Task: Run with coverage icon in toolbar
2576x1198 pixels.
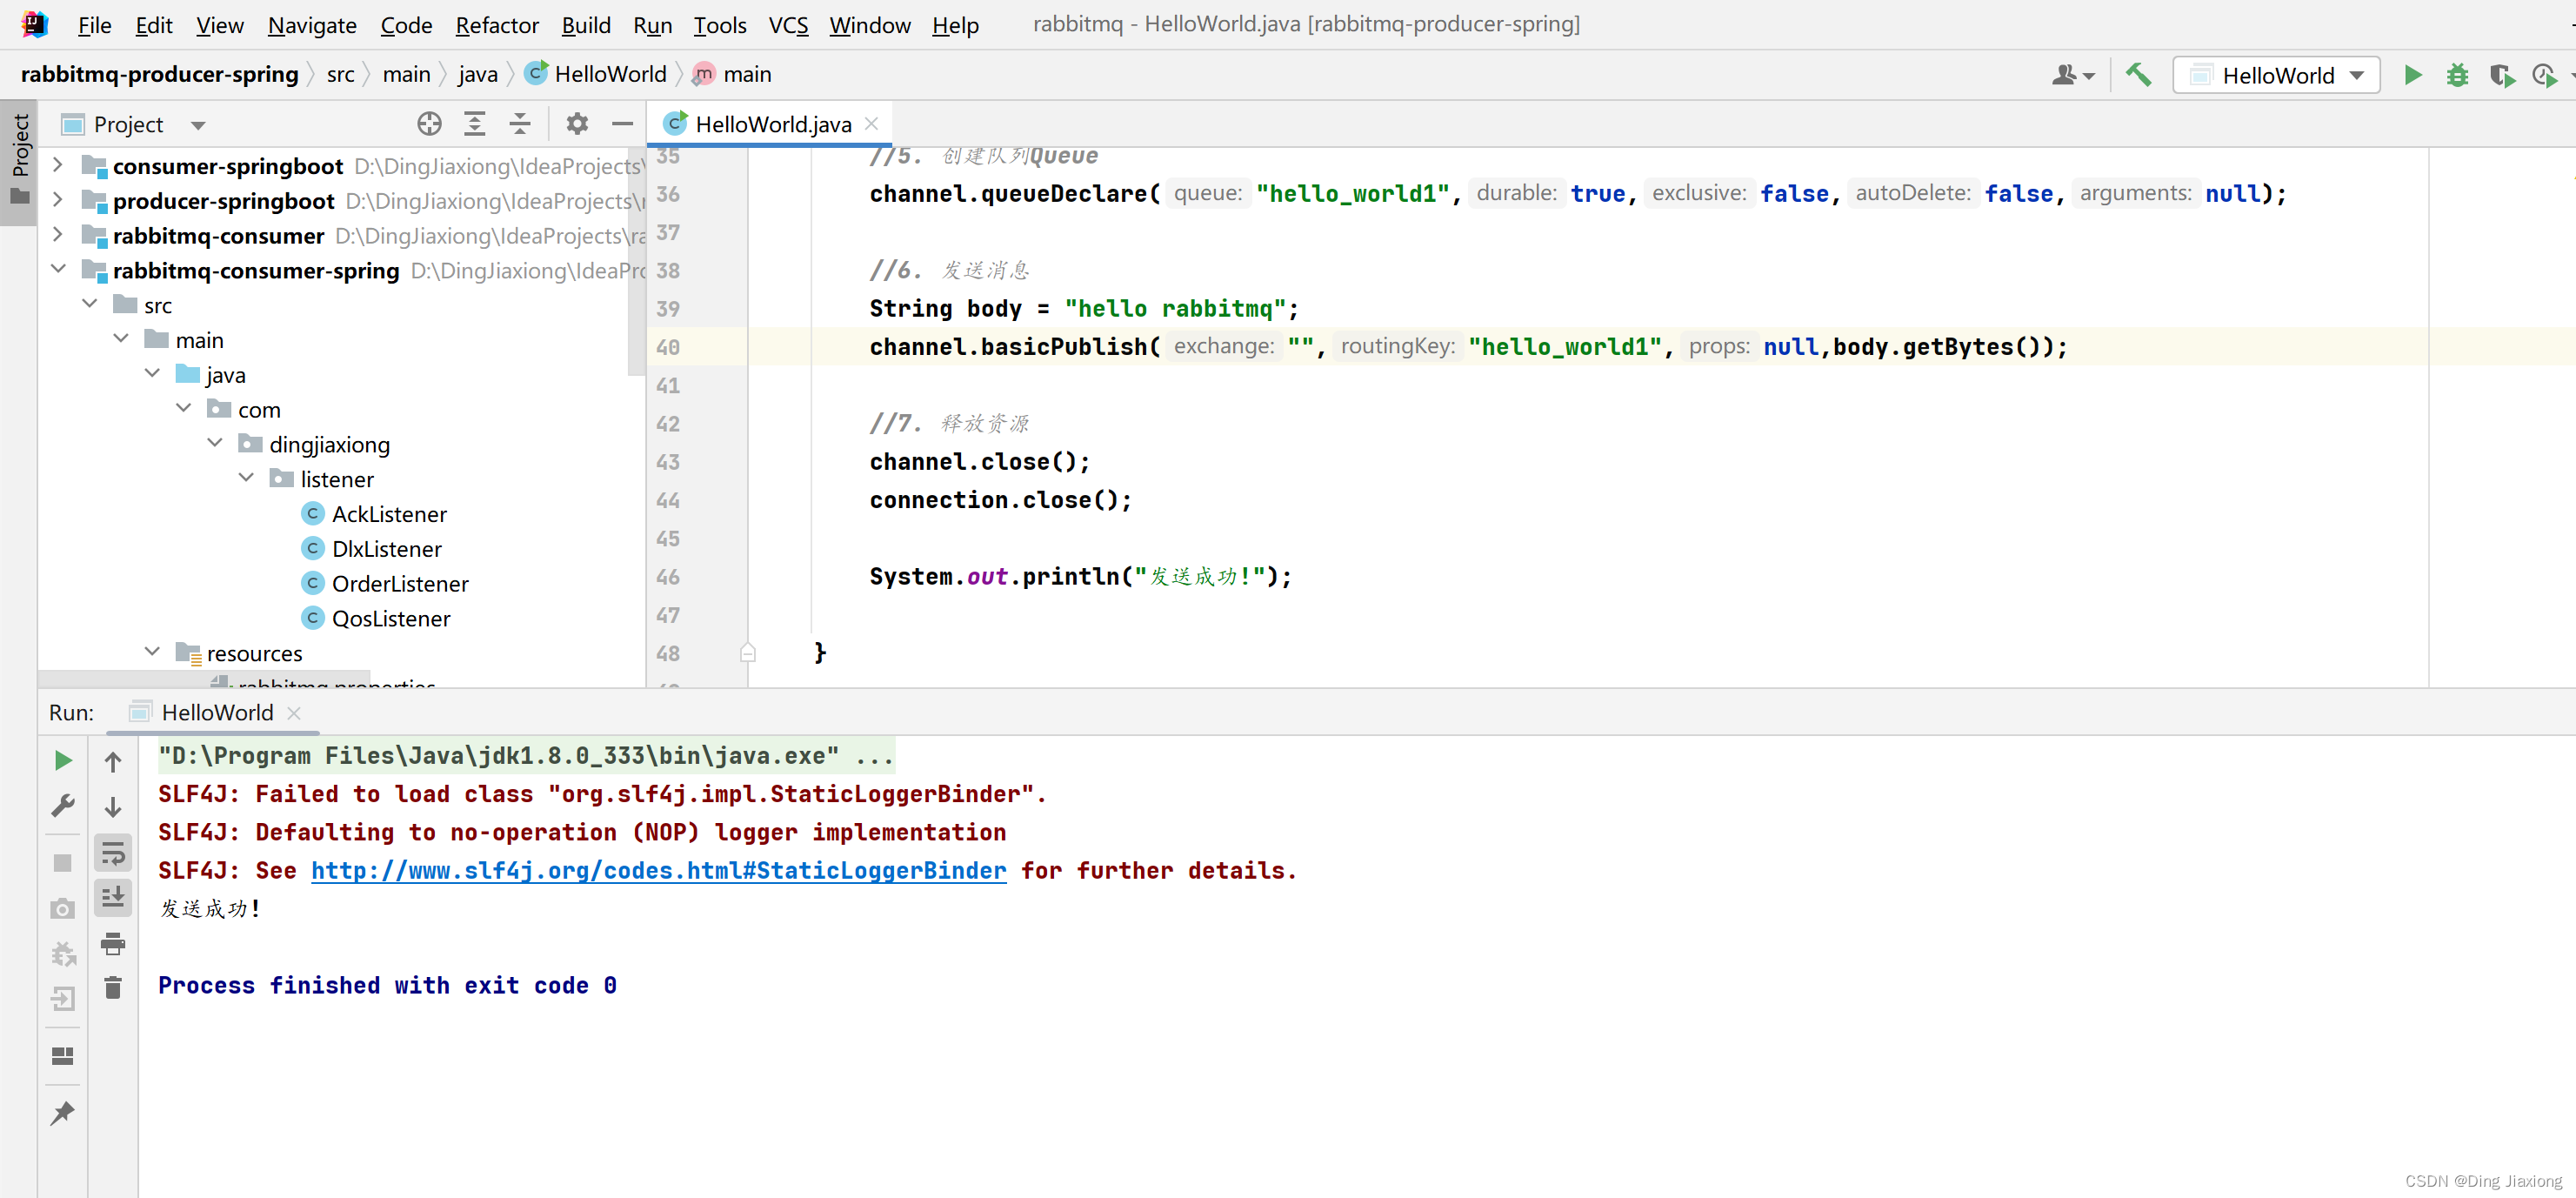Action: click(x=2501, y=75)
